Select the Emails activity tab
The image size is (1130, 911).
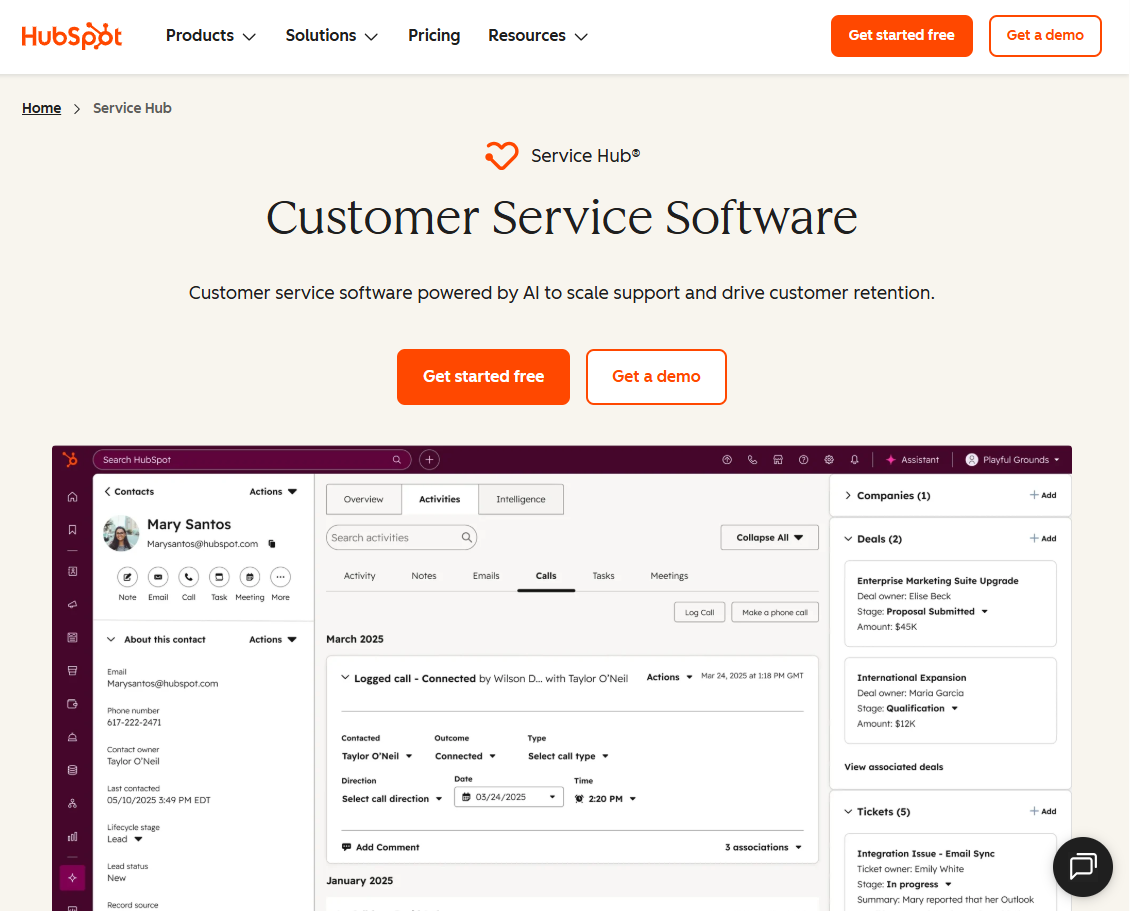click(x=486, y=576)
